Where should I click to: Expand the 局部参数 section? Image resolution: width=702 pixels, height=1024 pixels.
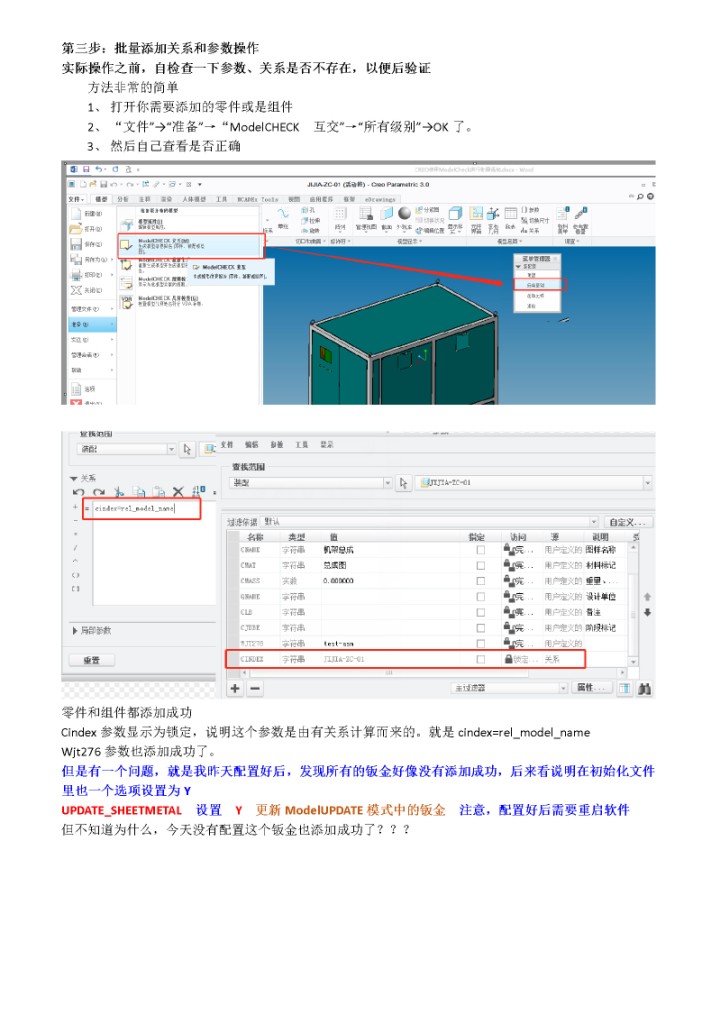pyautogui.click(x=74, y=631)
